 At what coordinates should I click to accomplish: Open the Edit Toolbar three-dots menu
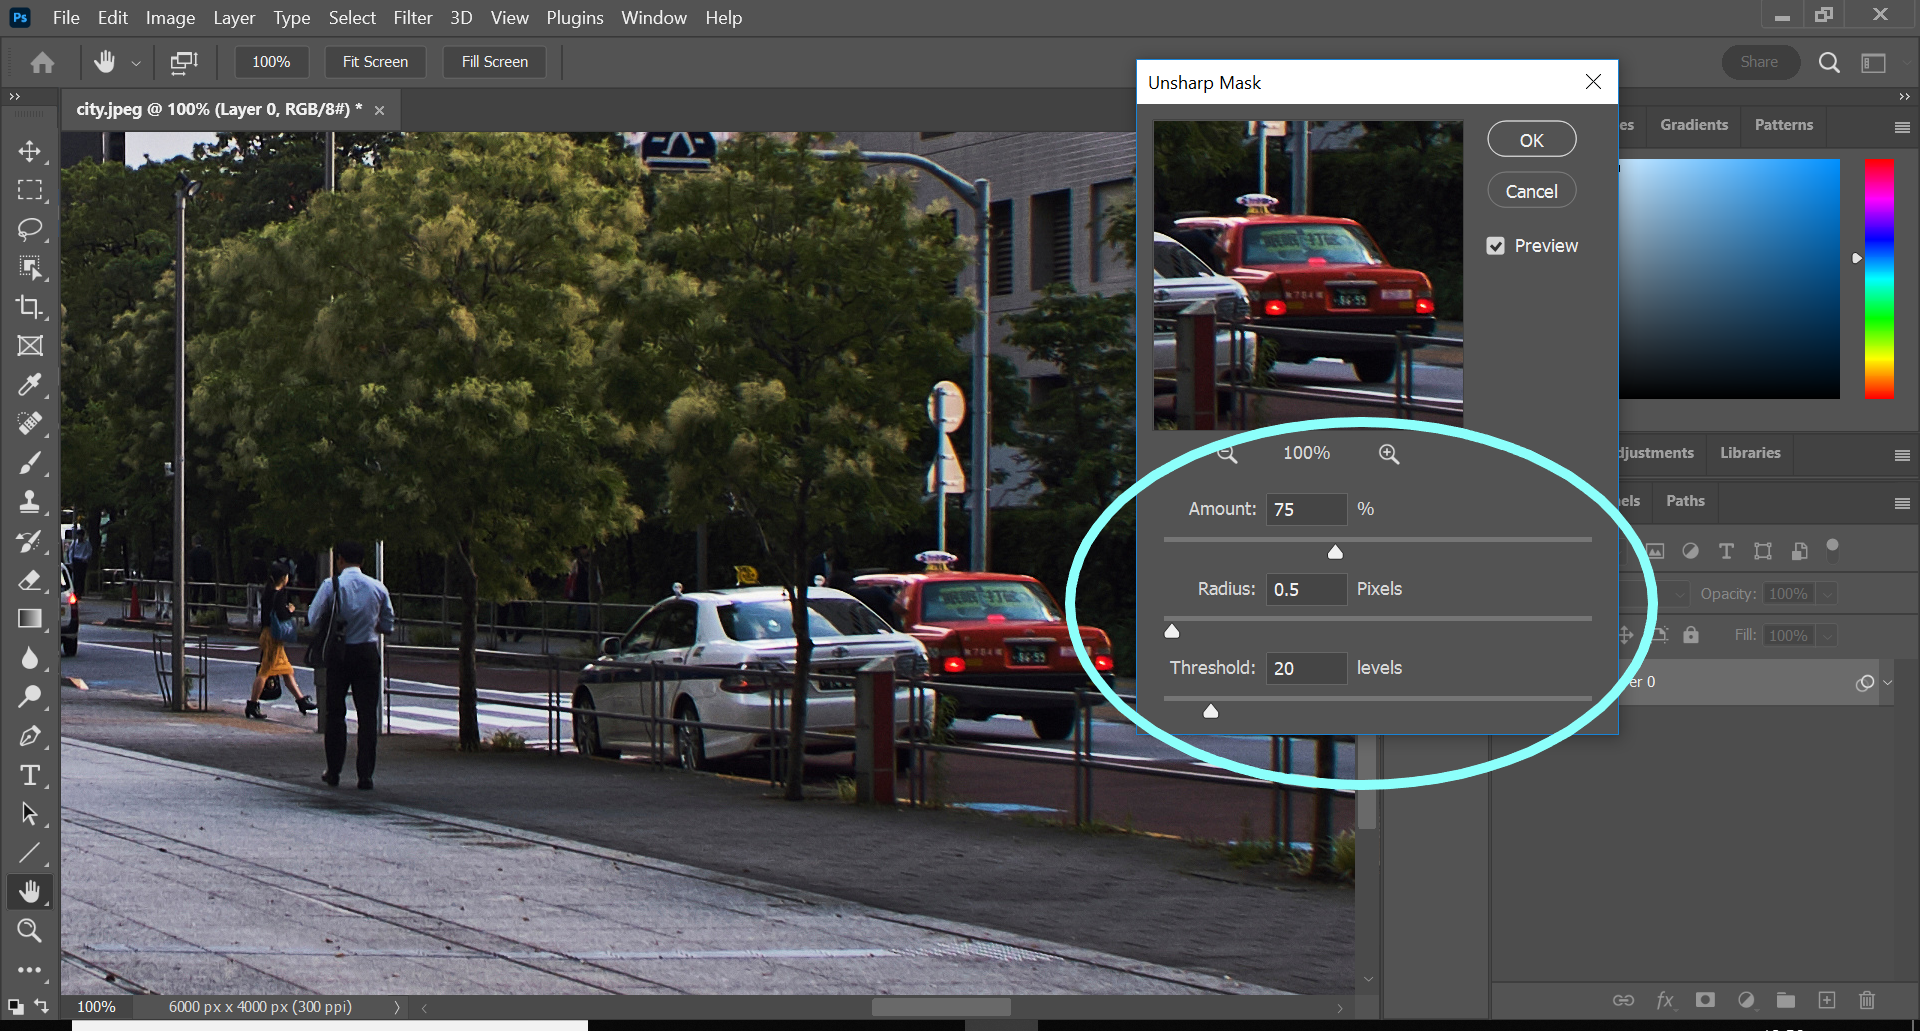tap(30, 970)
